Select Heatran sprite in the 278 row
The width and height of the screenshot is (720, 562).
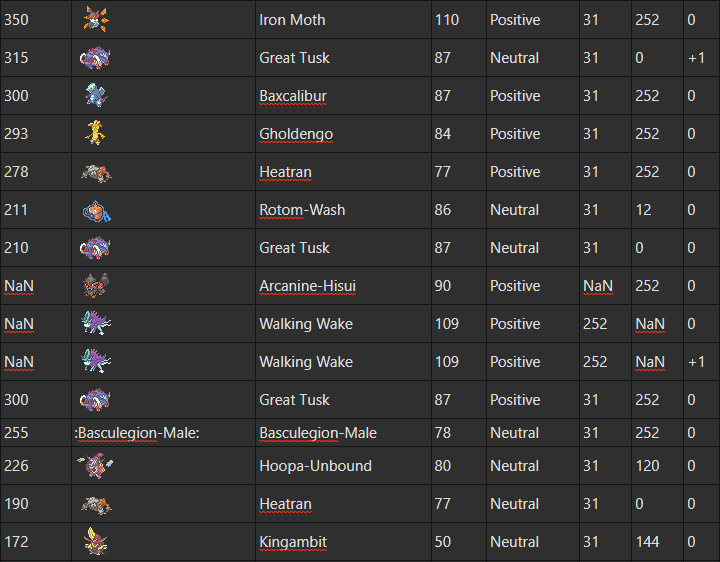(96, 172)
